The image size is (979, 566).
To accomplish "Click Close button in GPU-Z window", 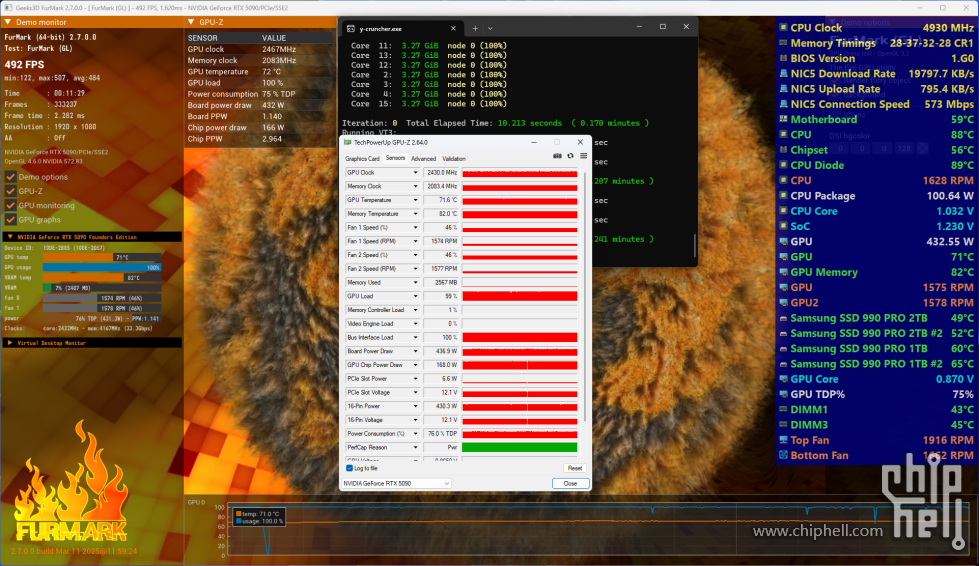I will (570, 484).
